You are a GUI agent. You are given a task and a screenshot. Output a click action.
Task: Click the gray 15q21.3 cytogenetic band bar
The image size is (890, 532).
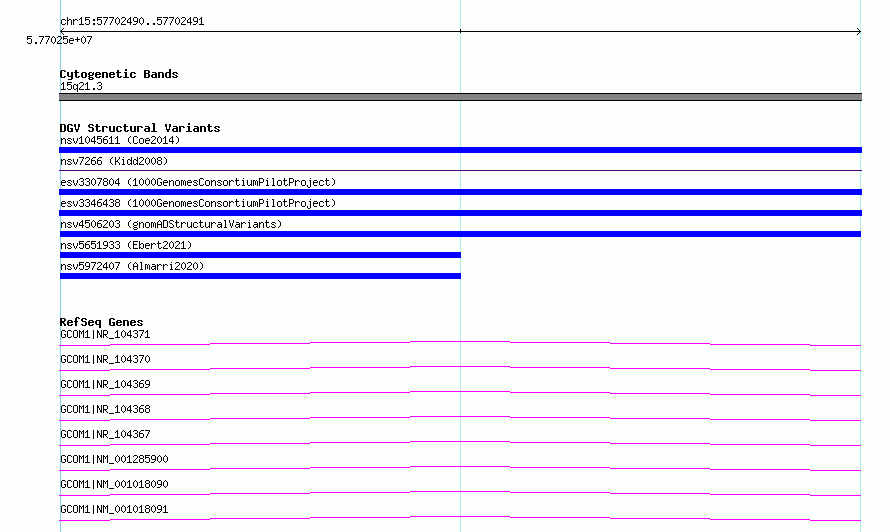click(x=460, y=97)
